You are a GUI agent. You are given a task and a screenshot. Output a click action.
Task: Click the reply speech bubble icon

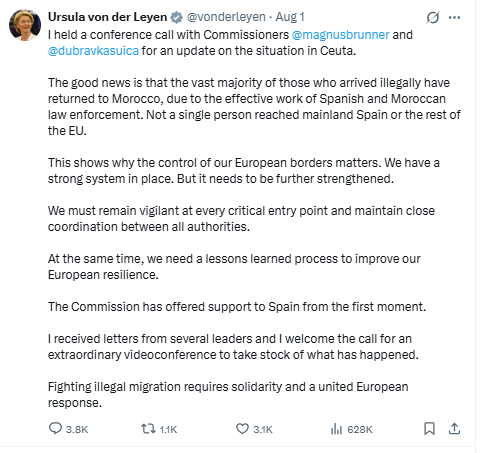(55, 428)
